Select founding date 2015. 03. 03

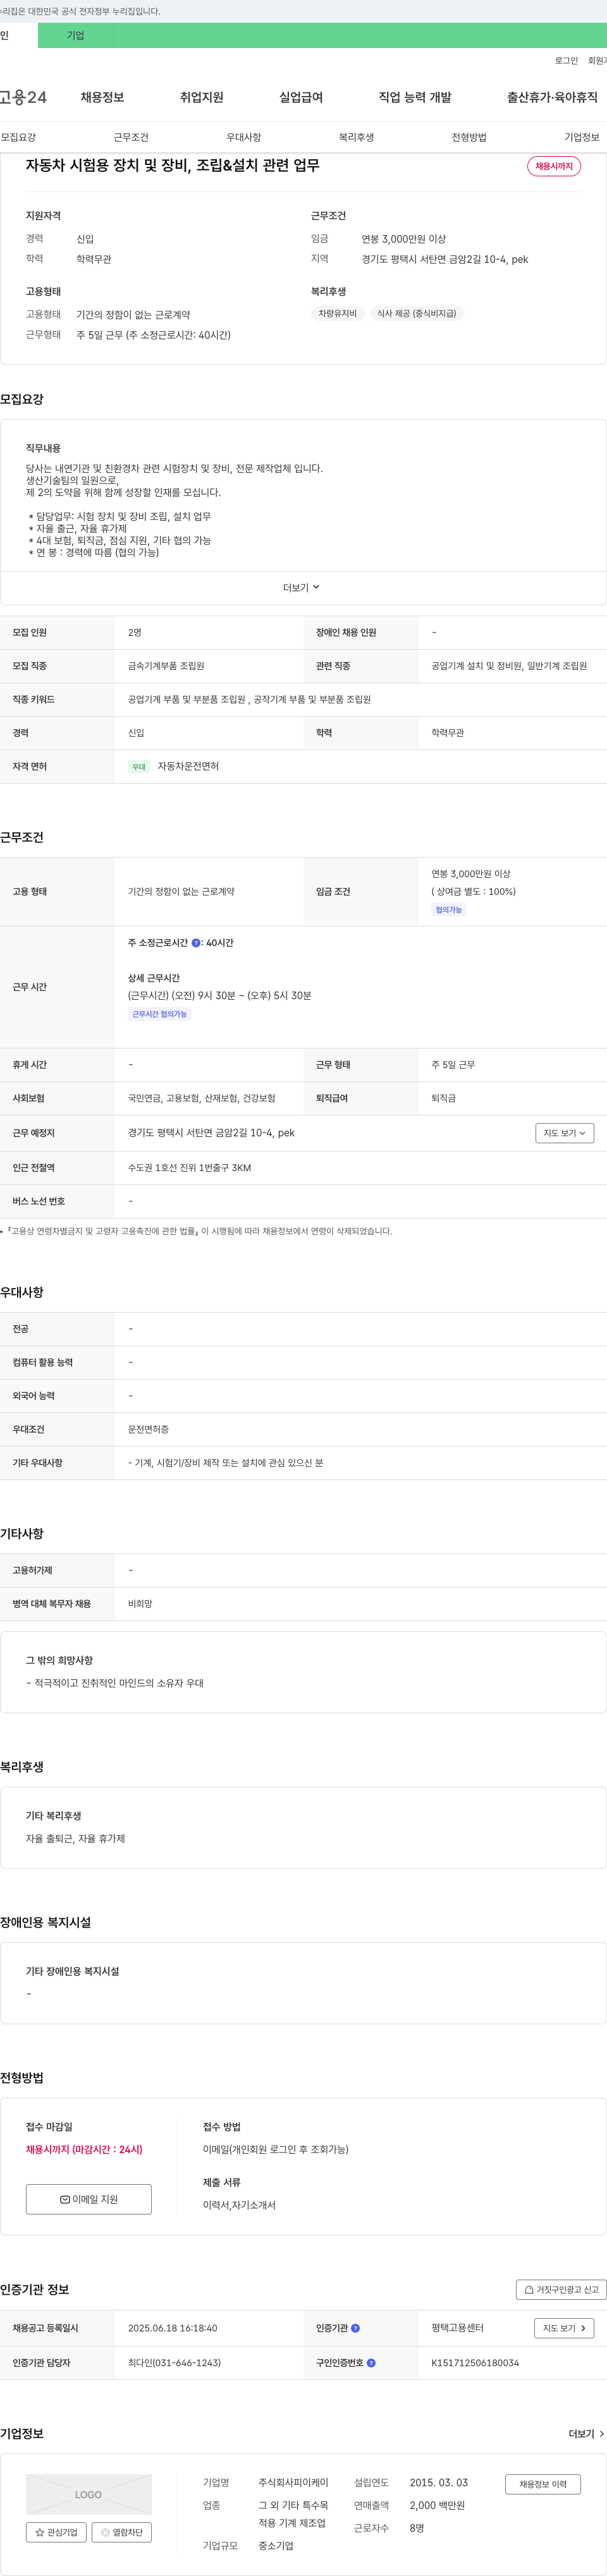[x=438, y=2482]
